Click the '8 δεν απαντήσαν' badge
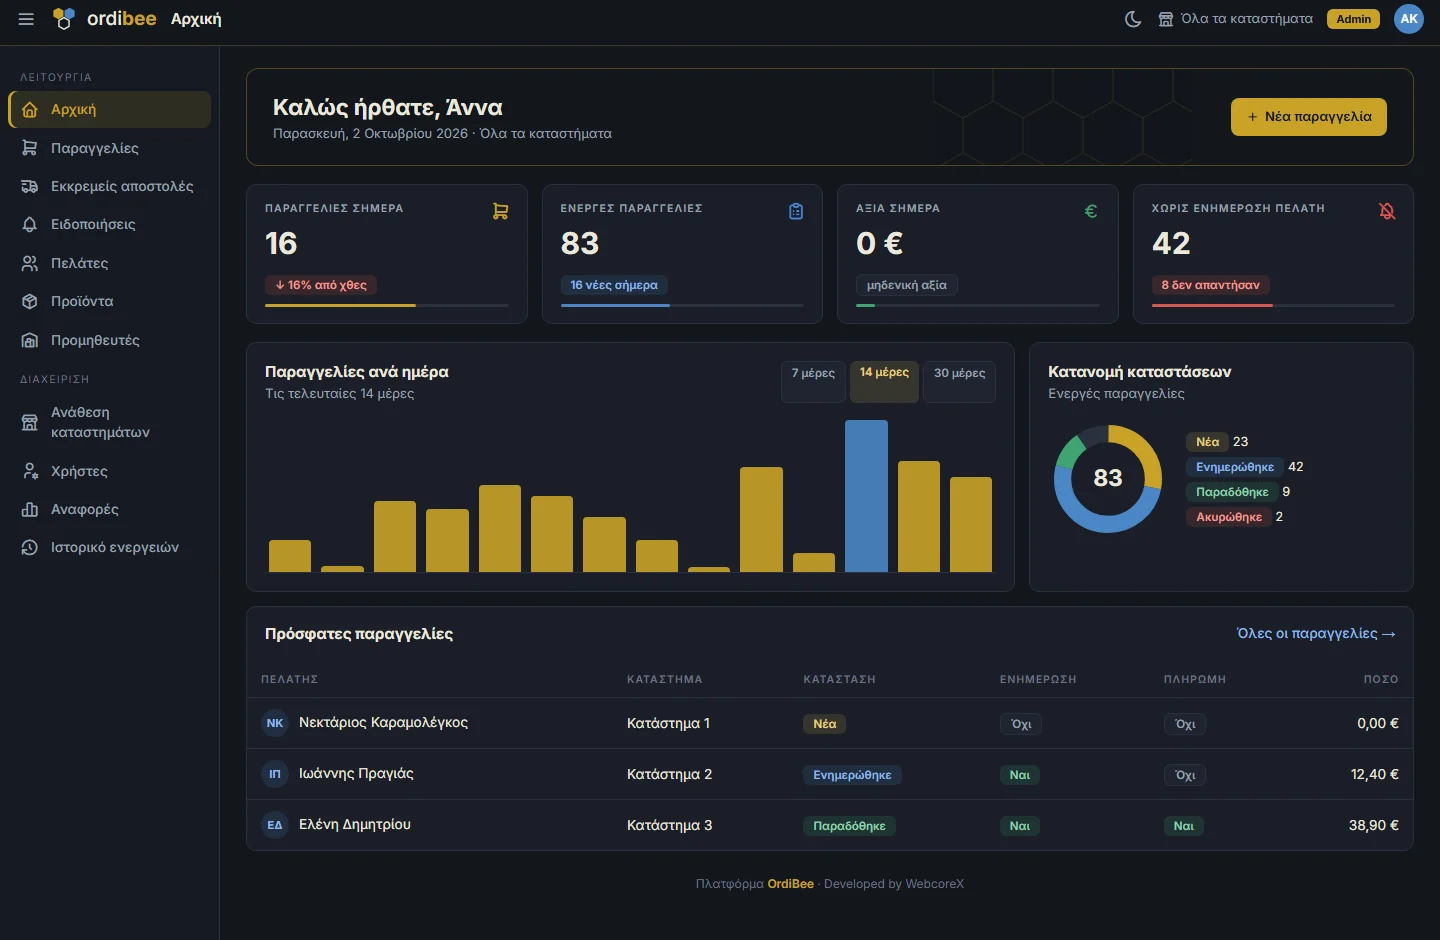 pyautogui.click(x=1210, y=285)
